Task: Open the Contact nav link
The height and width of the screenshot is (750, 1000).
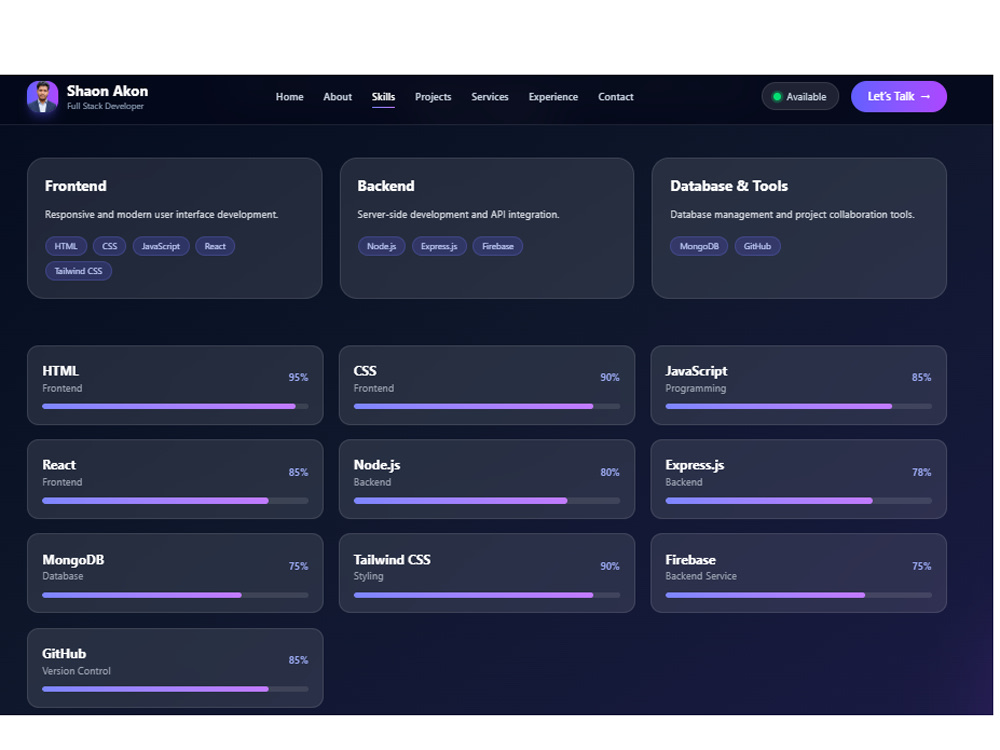Action: pos(615,97)
